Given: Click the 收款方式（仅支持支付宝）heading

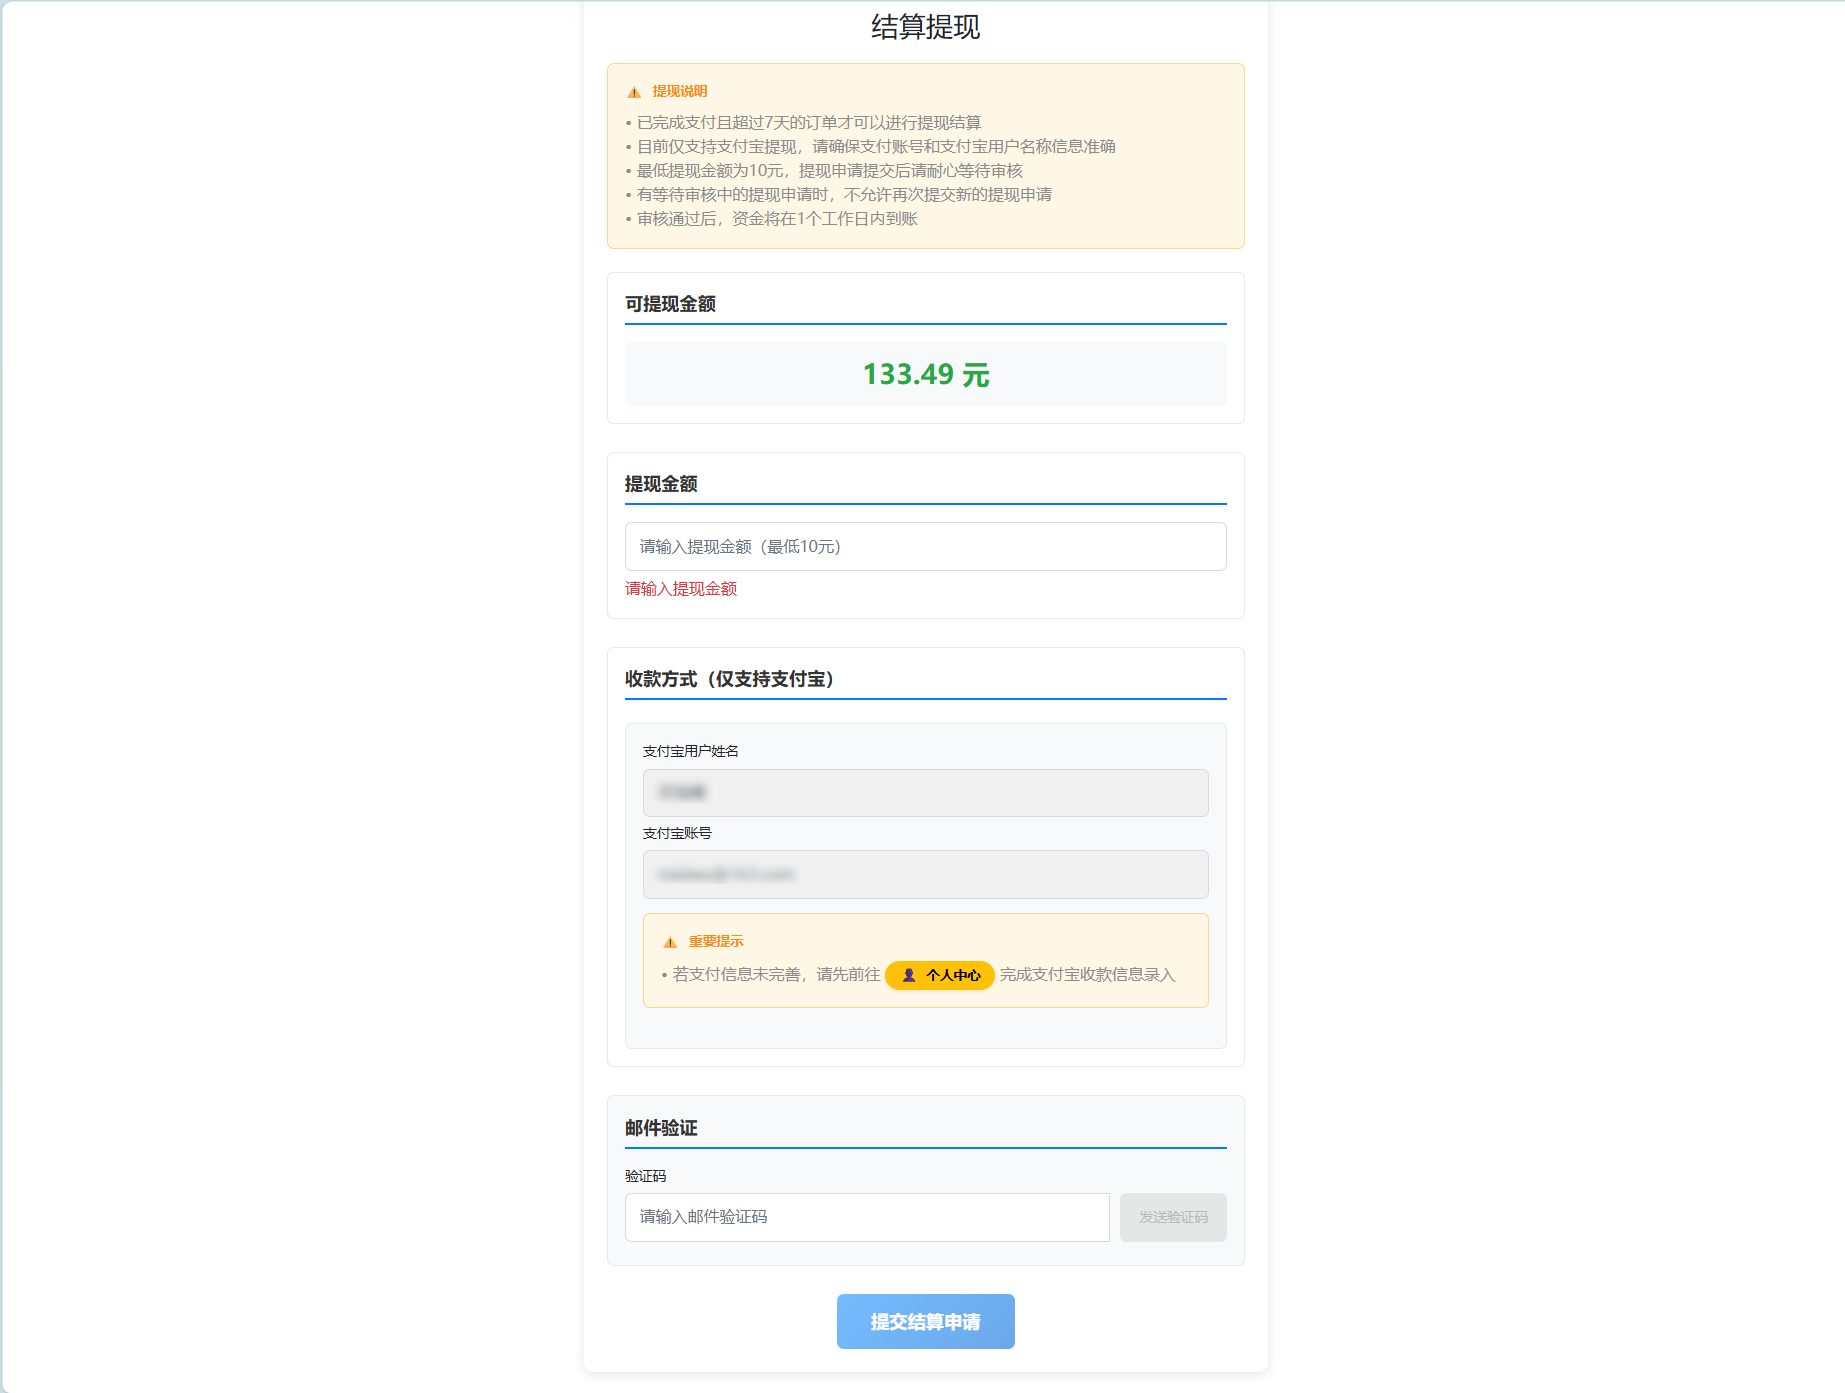Looking at the screenshot, I should 729,679.
